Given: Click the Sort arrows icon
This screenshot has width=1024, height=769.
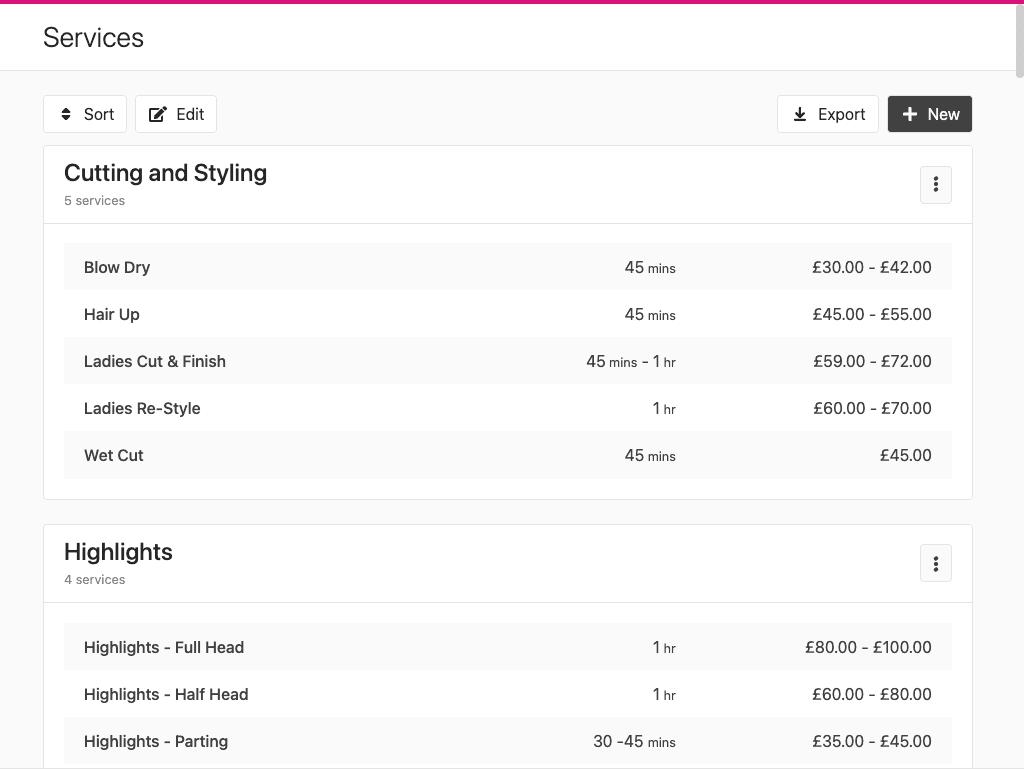Looking at the screenshot, I should pos(66,114).
